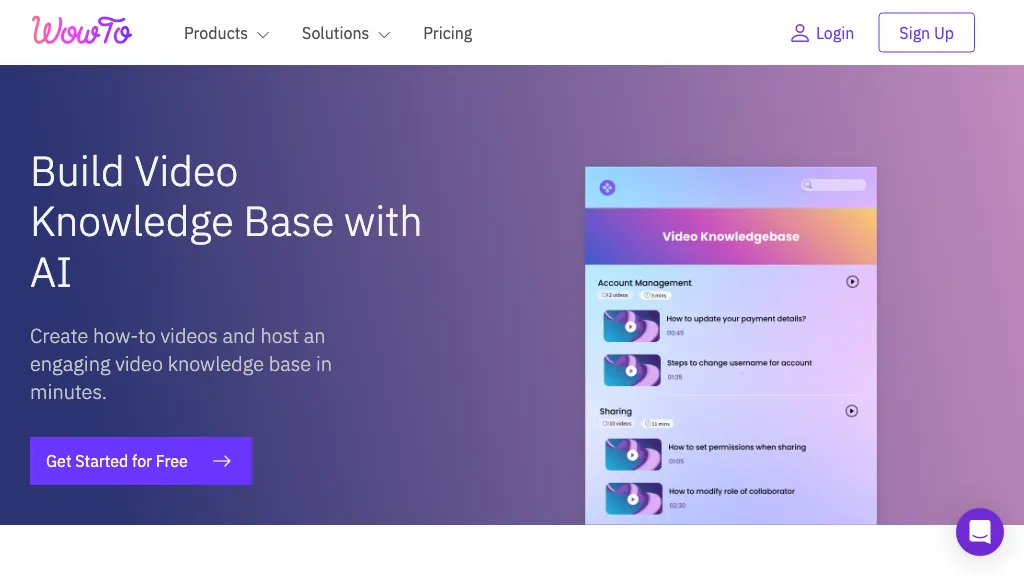Play the set permissions video thumbnail
This screenshot has width=1024, height=576.
coord(632,454)
